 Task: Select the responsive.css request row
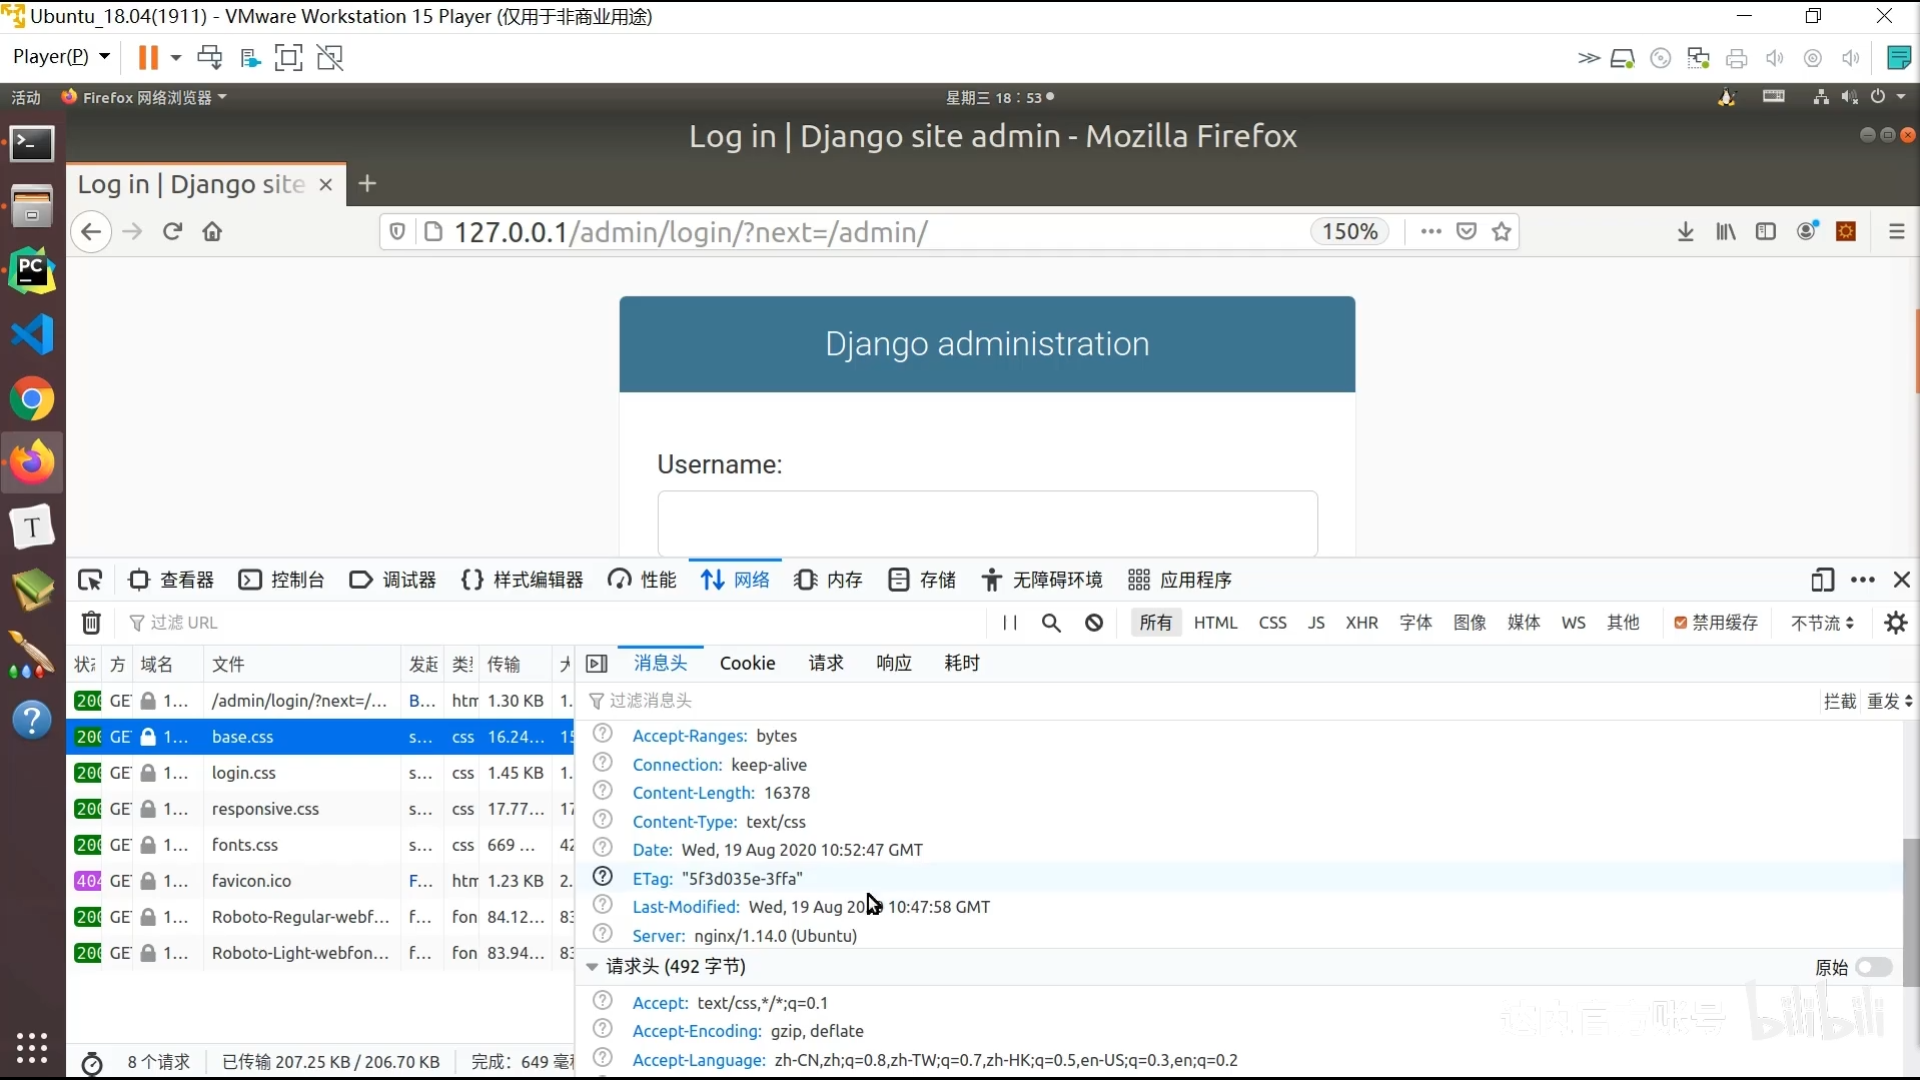(320, 809)
